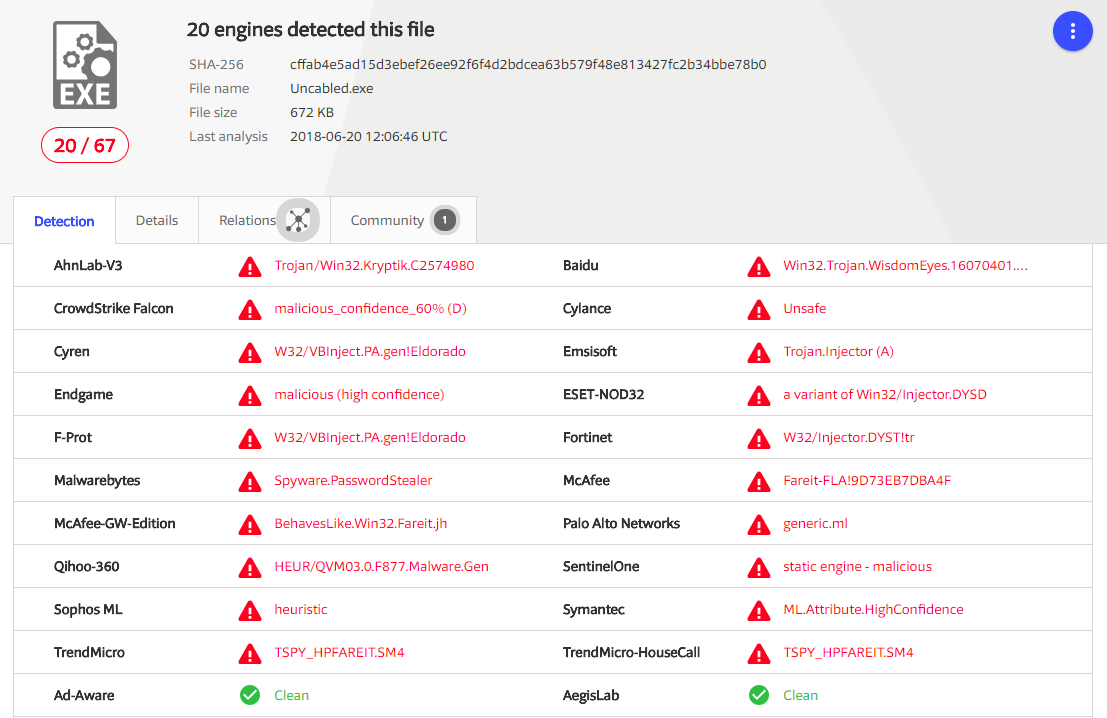The height and width of the screenshot is (718, 1107).
Task: Click the red warning icon beside AhnLab-V3
Action: point(250,267)
